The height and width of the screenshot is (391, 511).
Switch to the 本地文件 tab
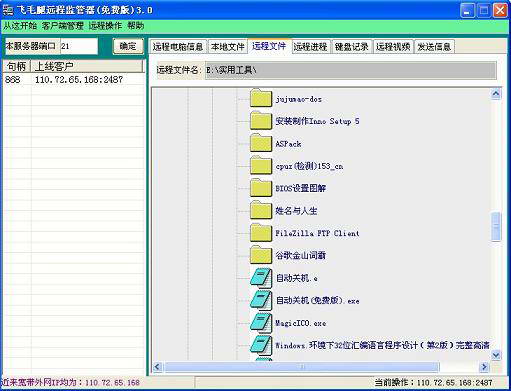tap(228, 47)
